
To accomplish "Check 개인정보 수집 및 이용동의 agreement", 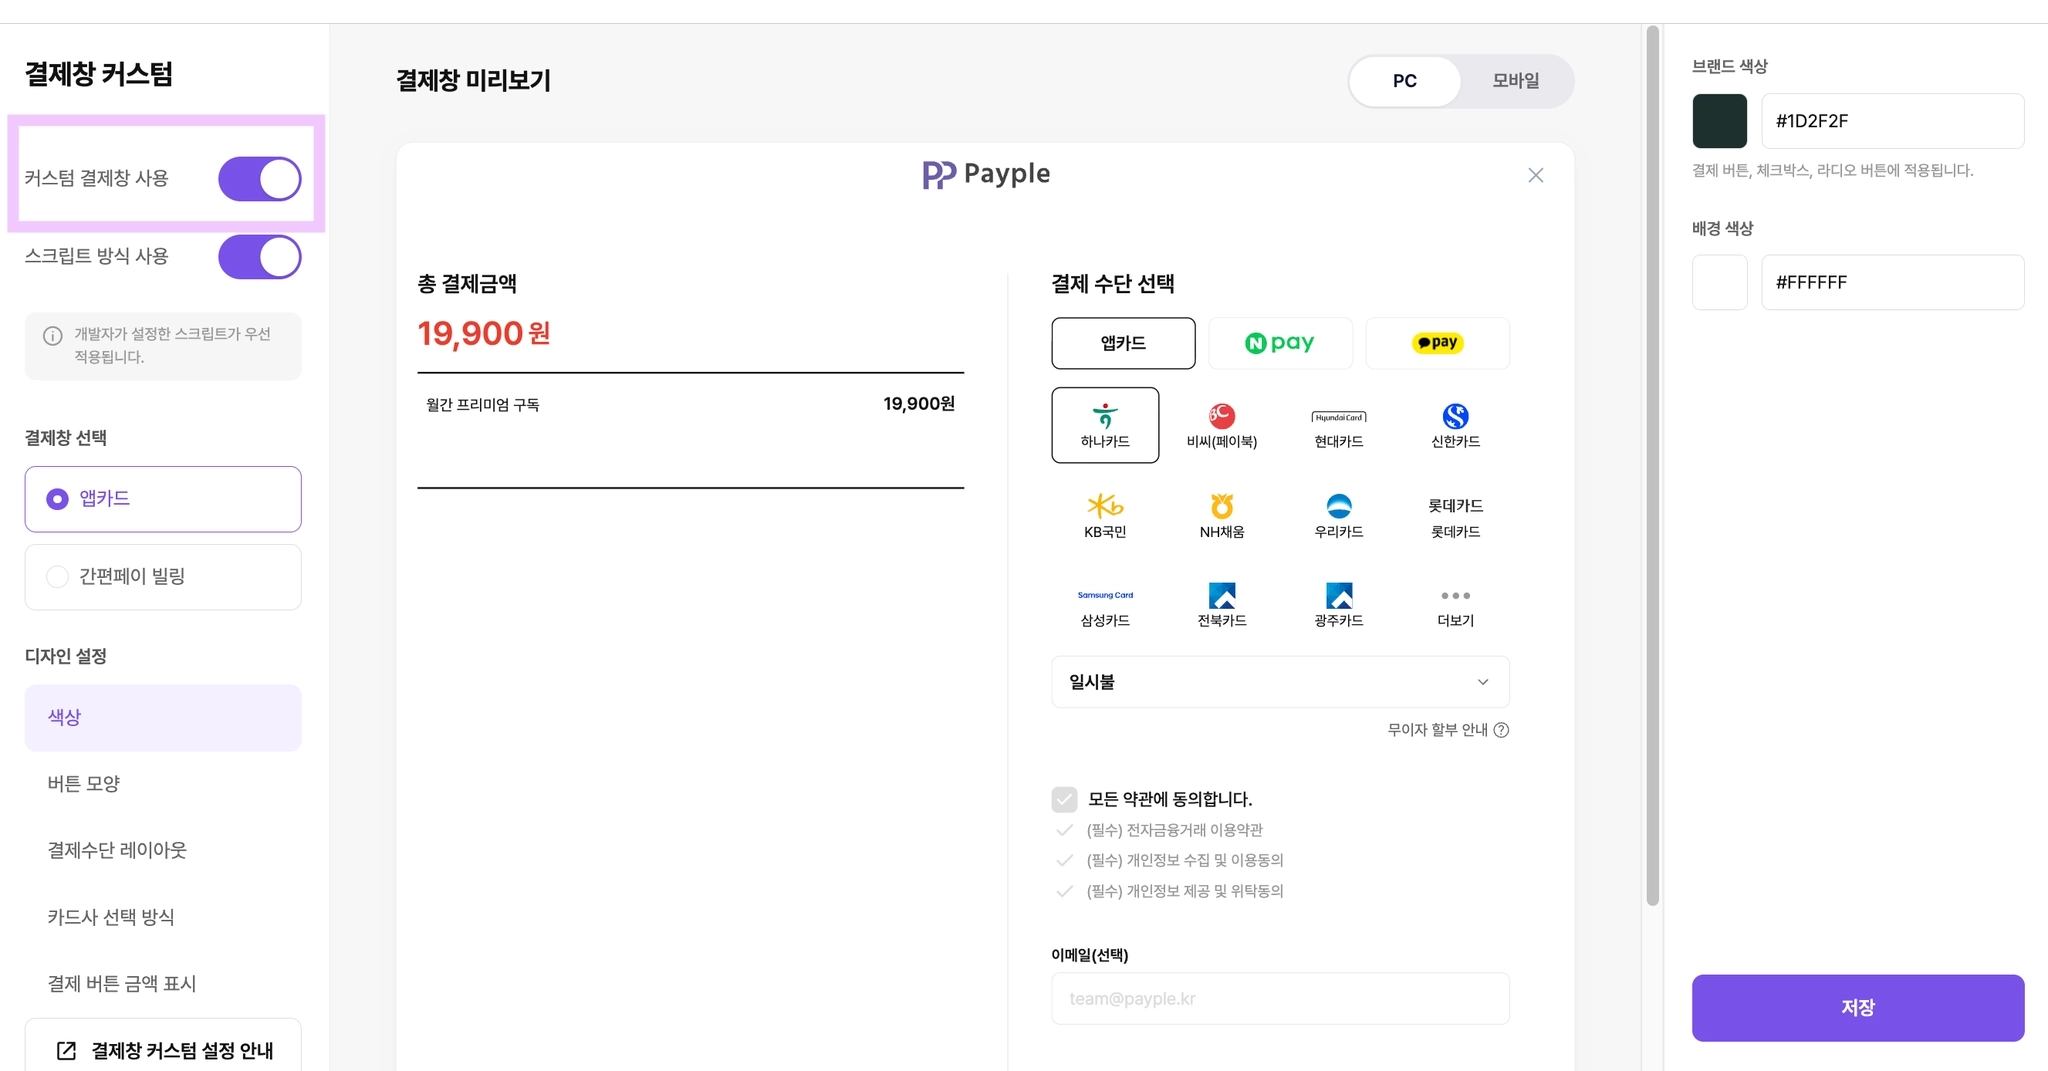I will point(1064,860).
